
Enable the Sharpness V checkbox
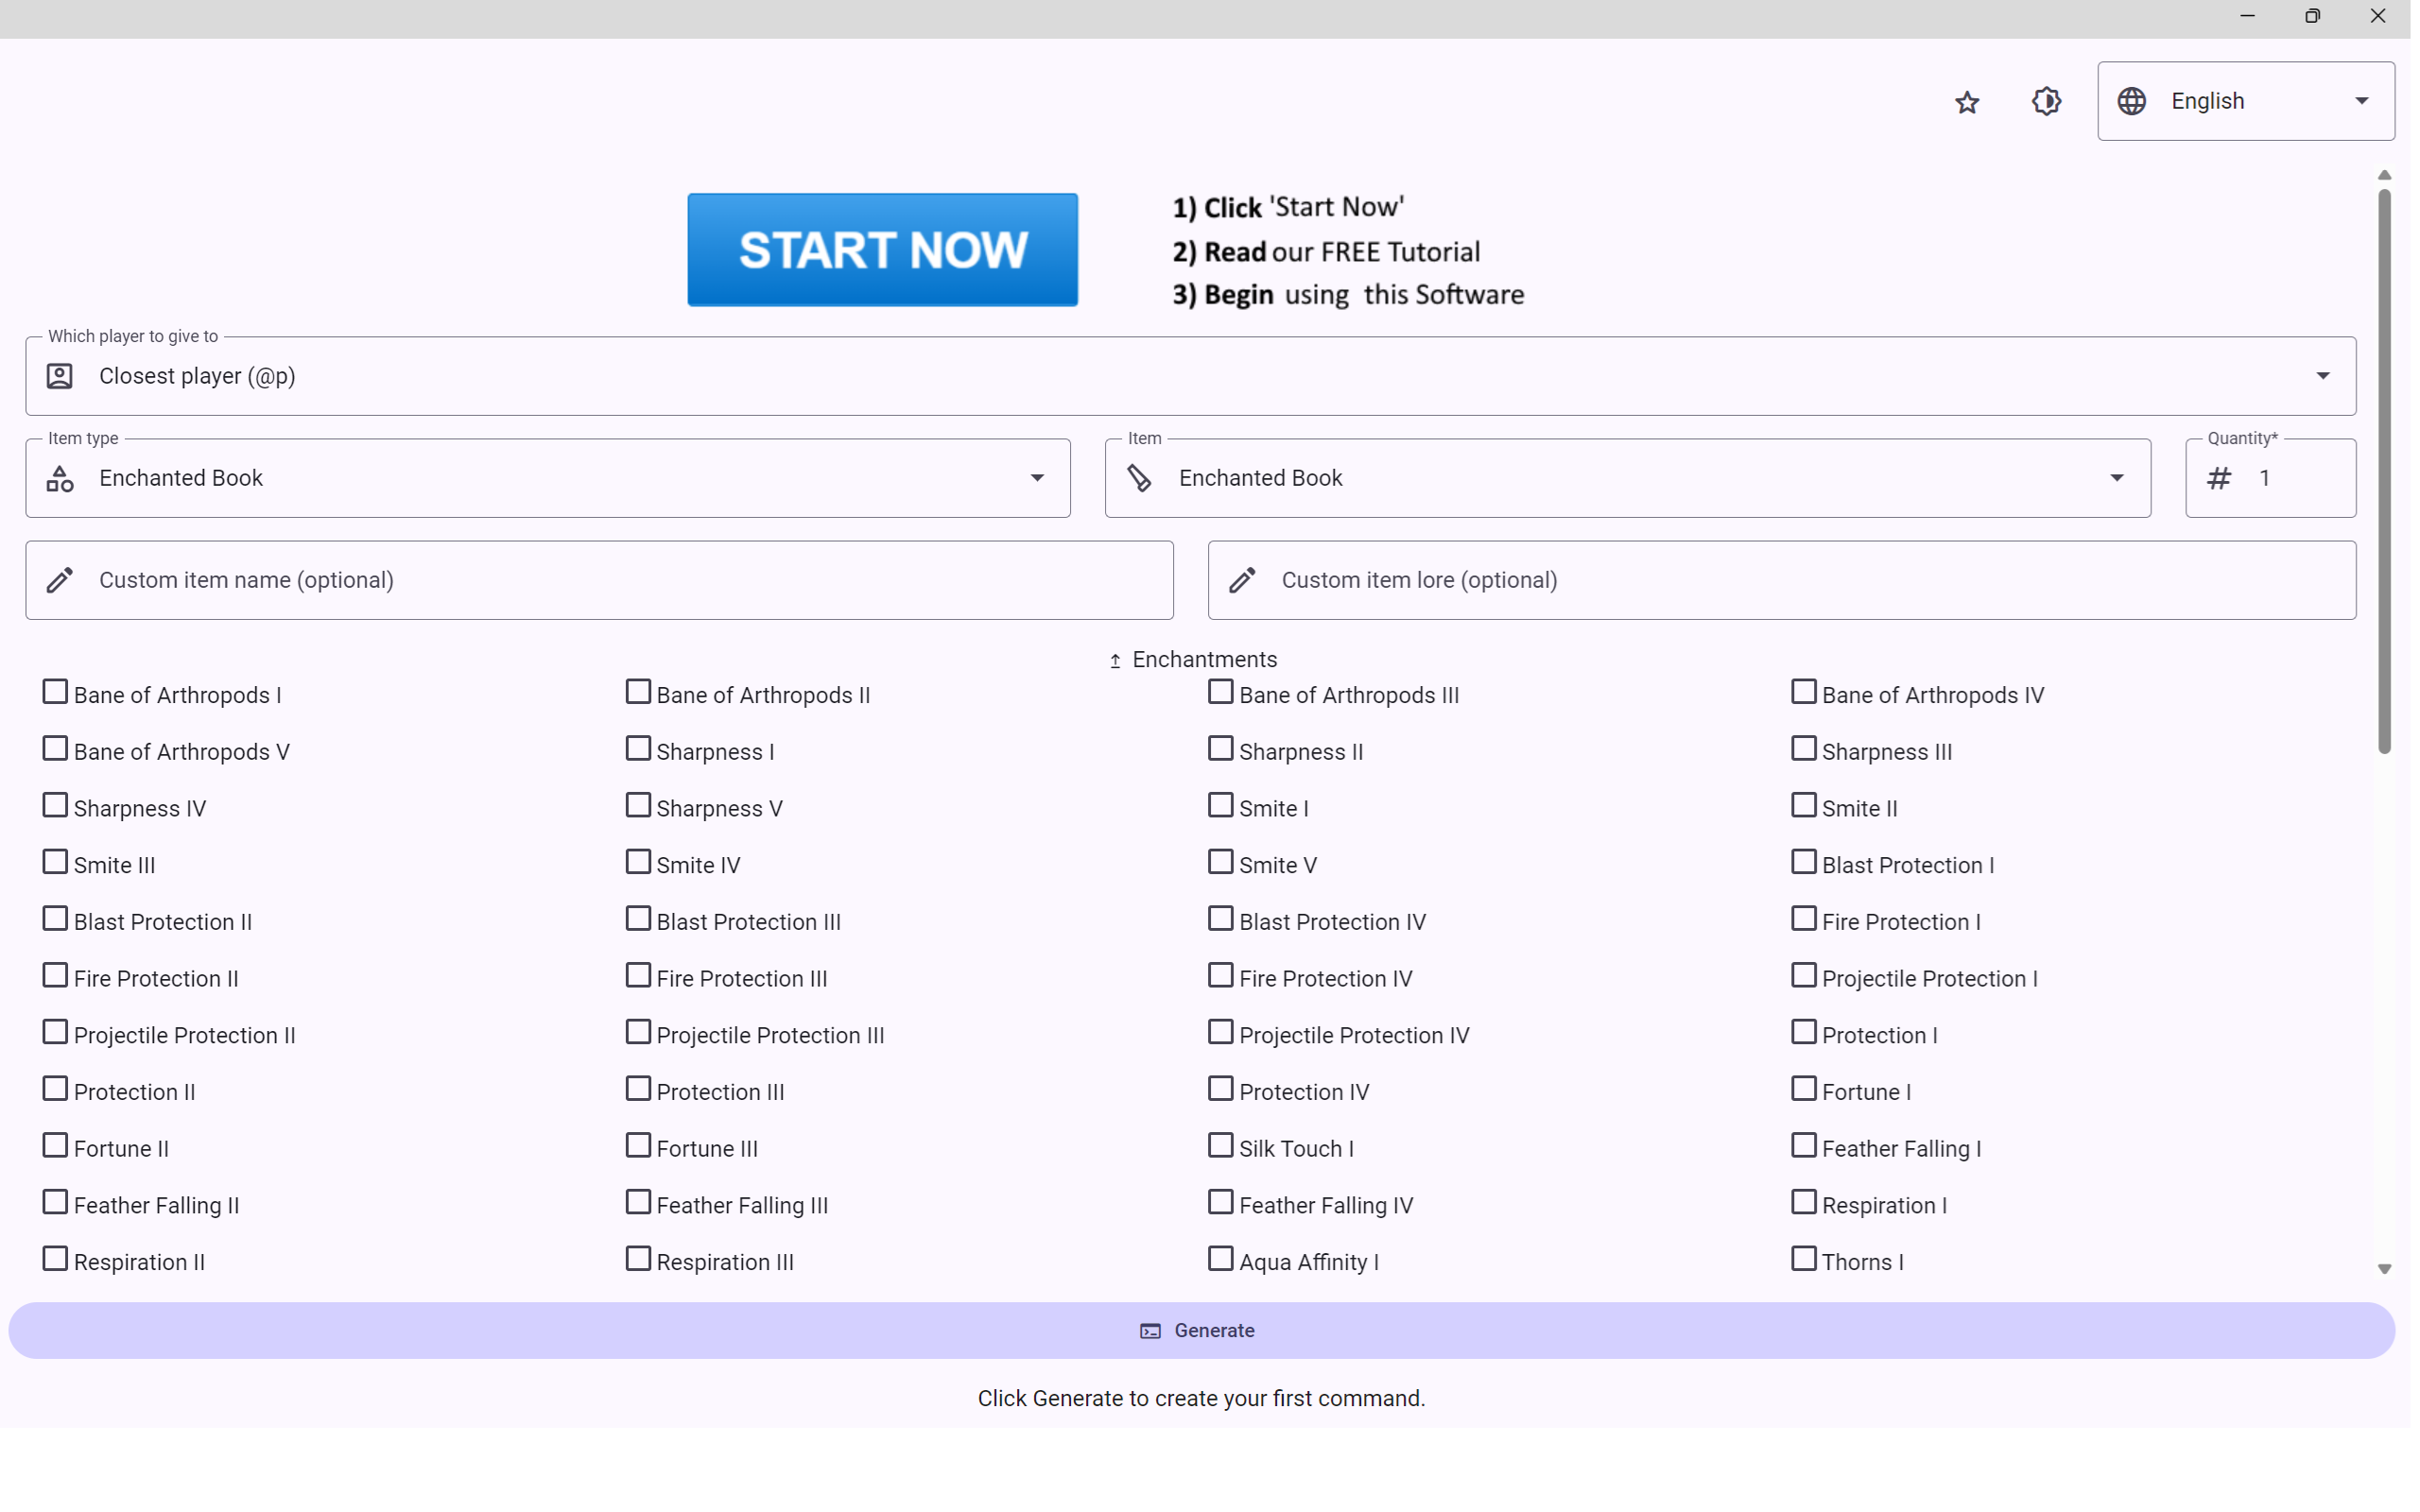point(638,806)
